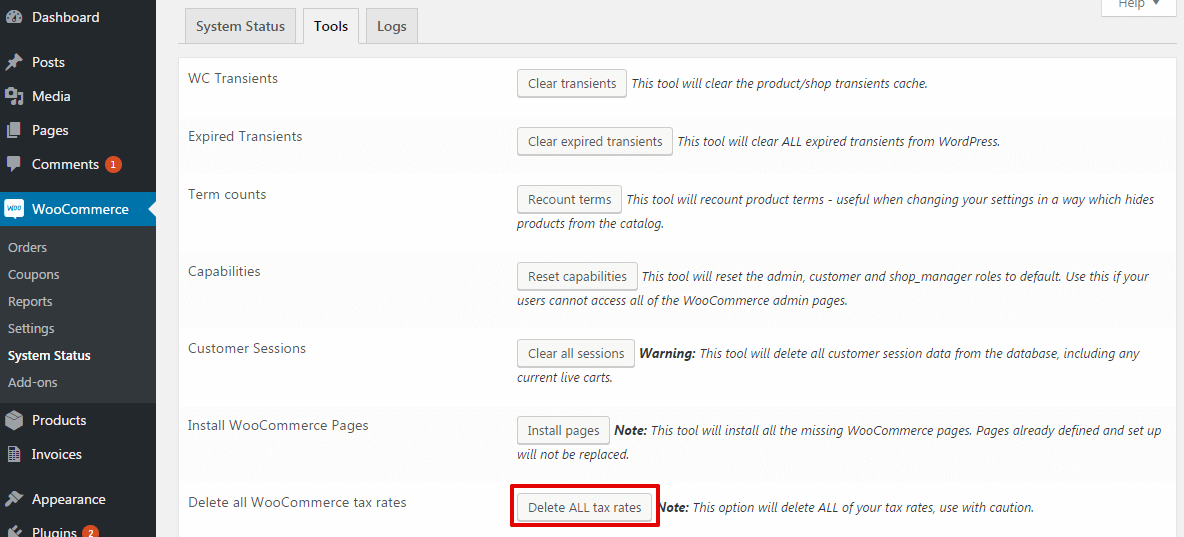Click the Clear expired transients button
Viewport: 1184px width, 537px height.
click(x=595, y=141)
